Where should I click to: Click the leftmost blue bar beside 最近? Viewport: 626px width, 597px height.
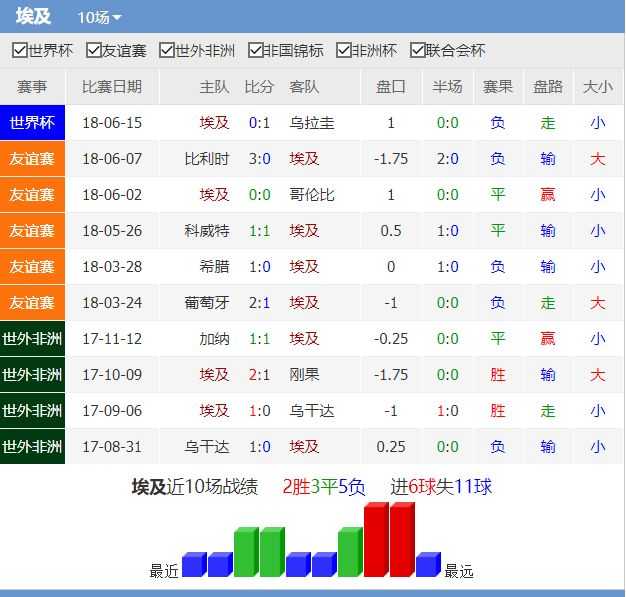point(193,565)
